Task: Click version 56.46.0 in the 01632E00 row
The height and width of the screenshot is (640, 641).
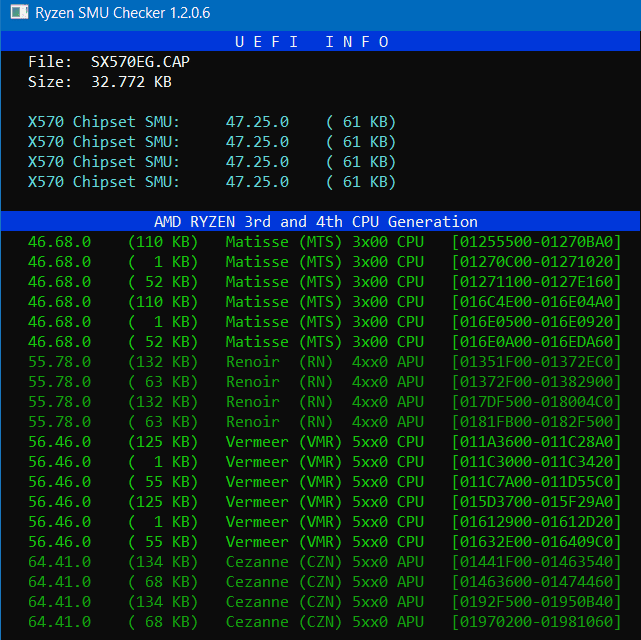Action: [x=59, y=542]
